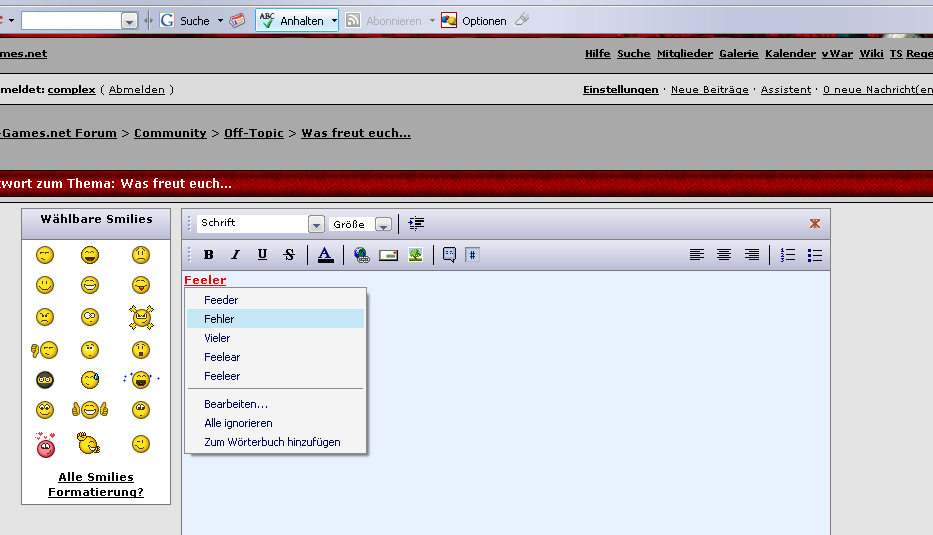Expand the Google toolbar search box dropdown

coord(129,21)
